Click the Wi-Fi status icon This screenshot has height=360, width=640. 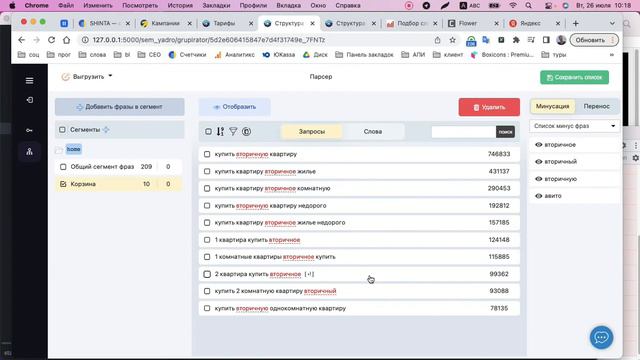click(513, 6)
